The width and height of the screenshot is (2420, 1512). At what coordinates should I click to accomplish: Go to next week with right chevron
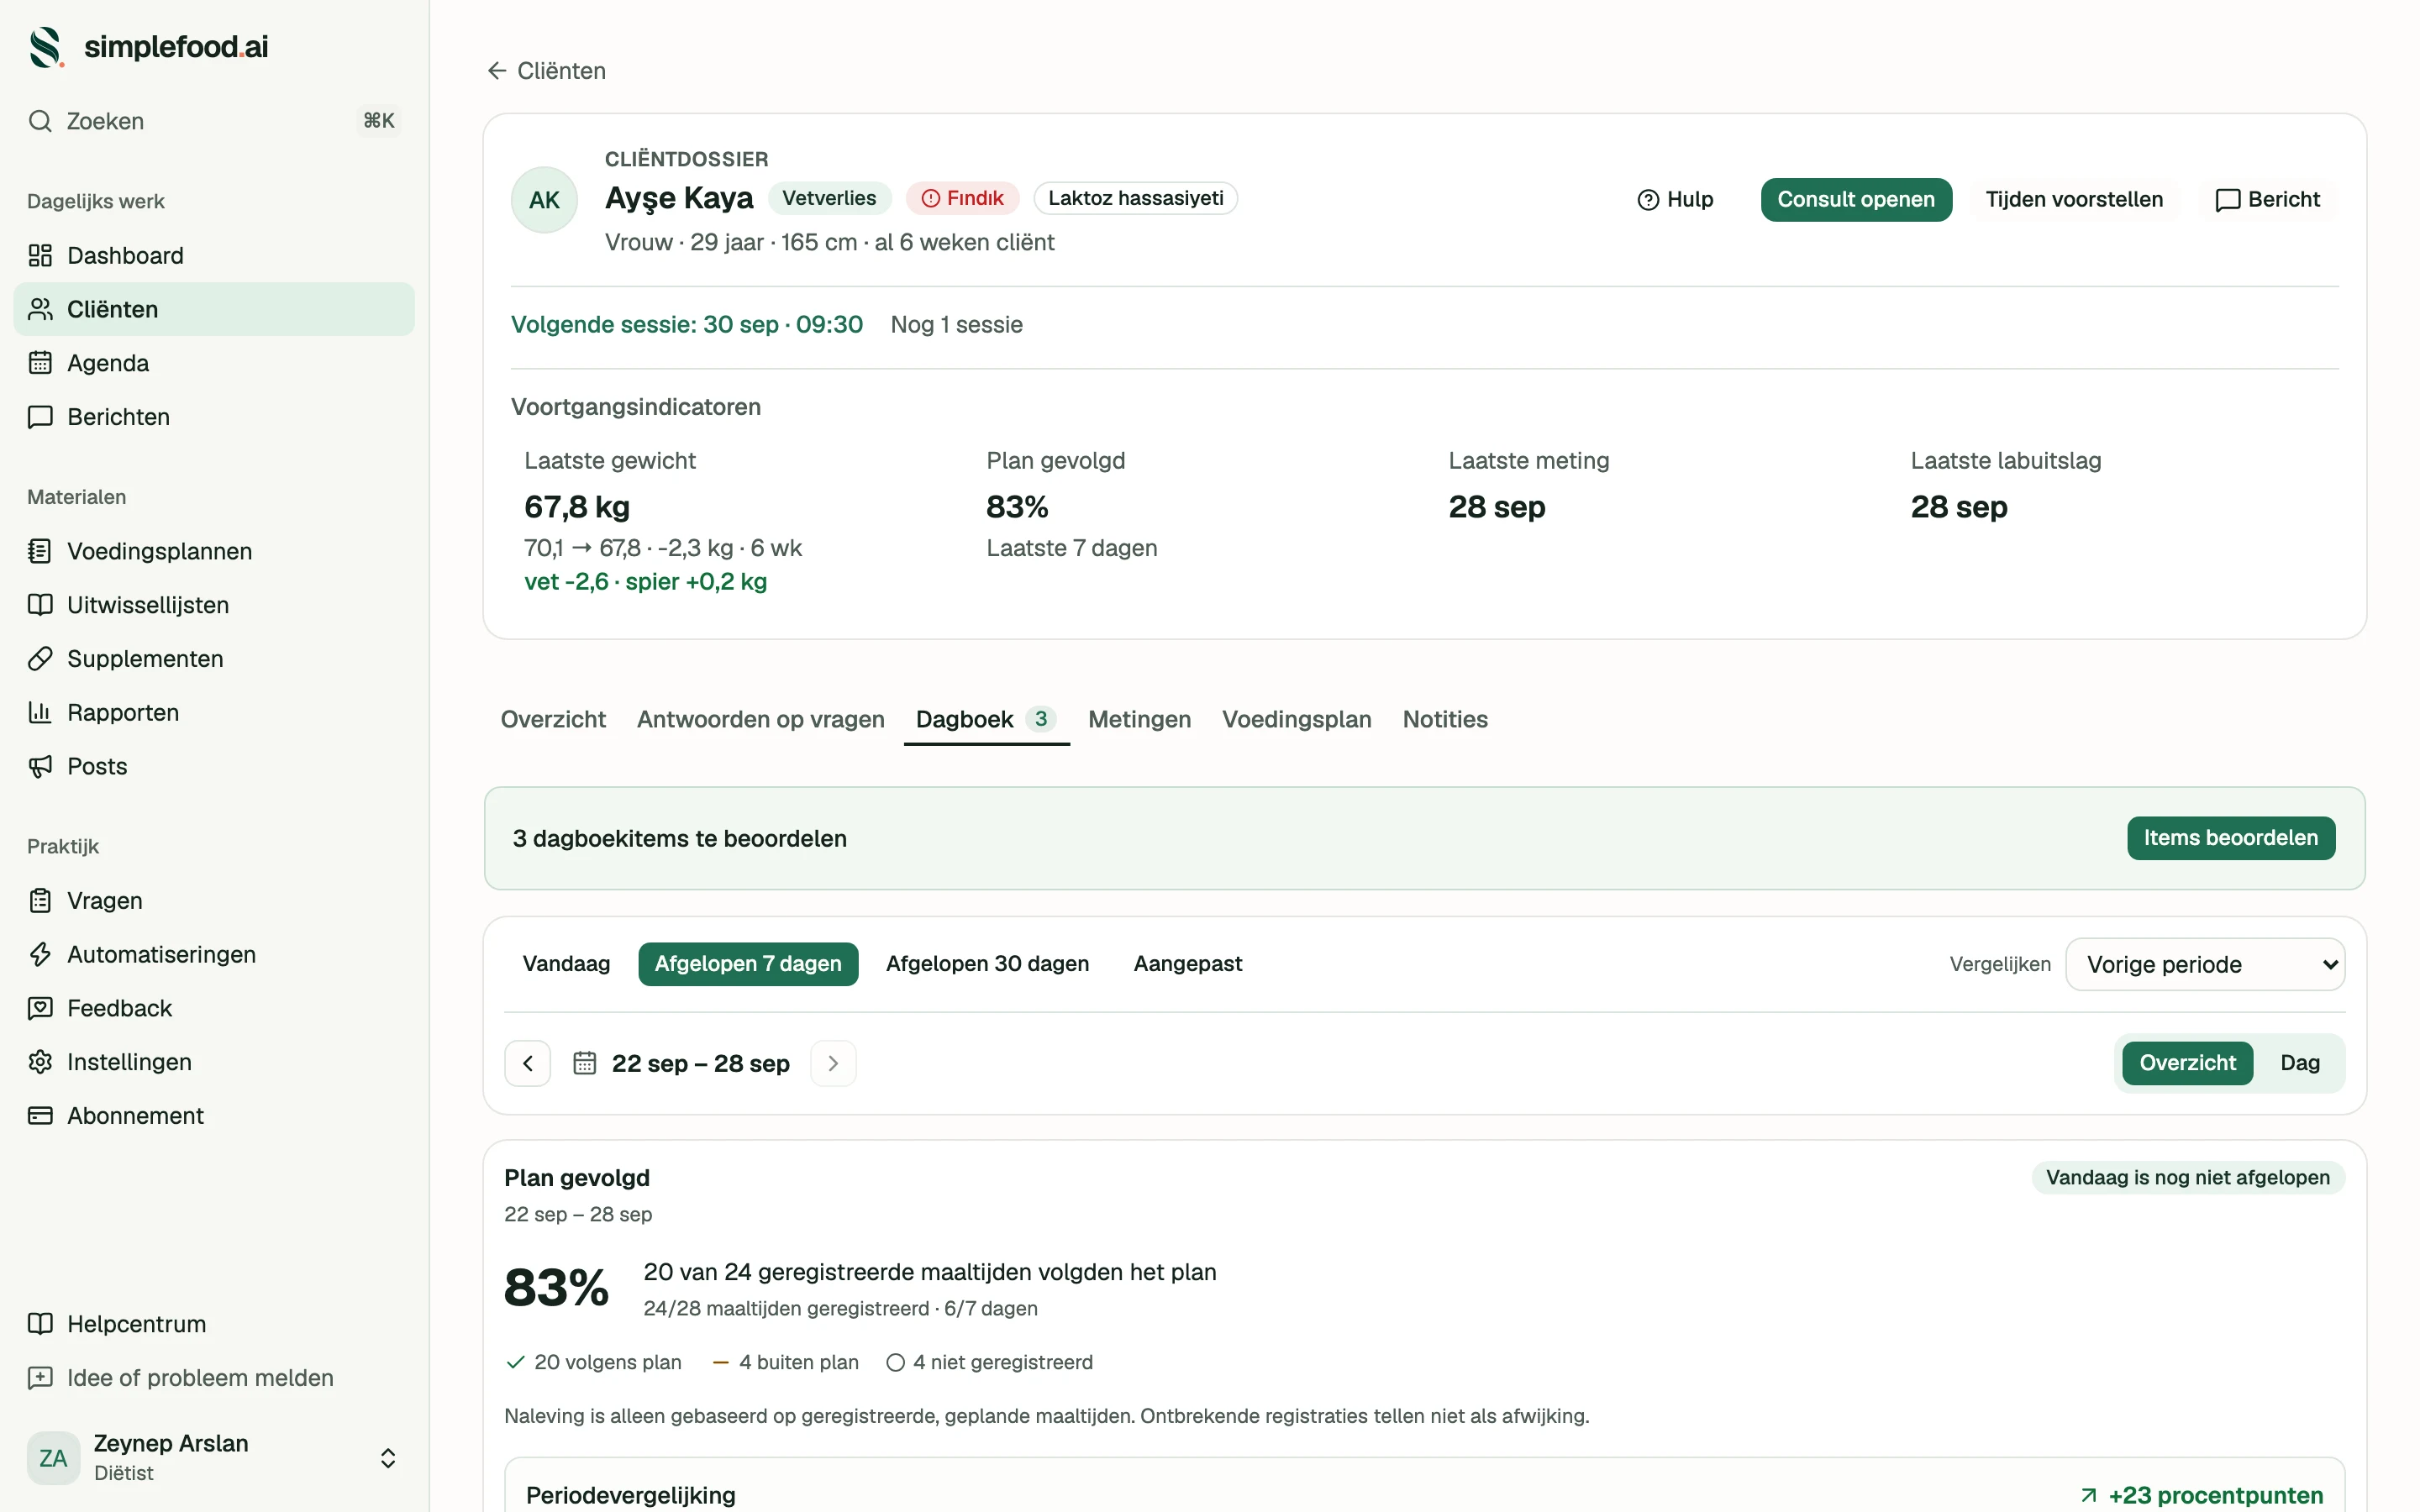coord(833,1064)
